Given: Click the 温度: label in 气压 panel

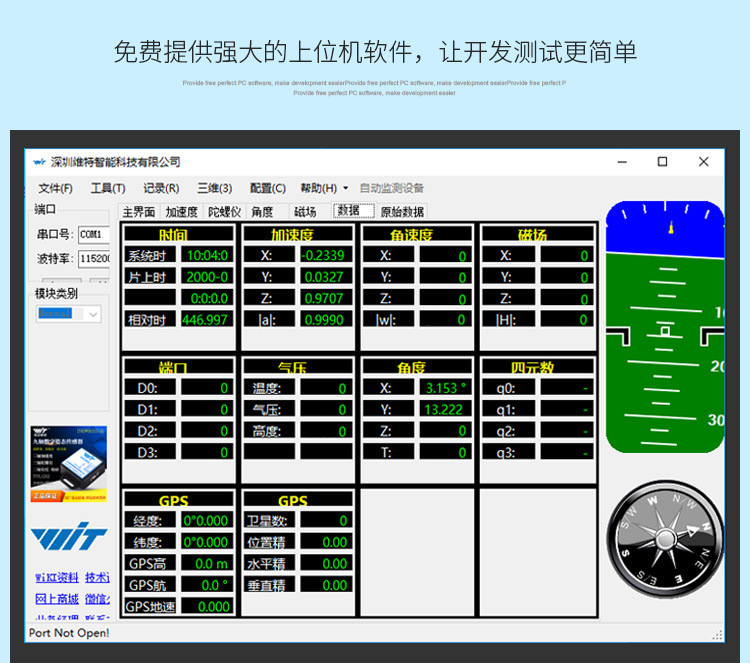Looking at the screenshot, I should tap(269, 387).
